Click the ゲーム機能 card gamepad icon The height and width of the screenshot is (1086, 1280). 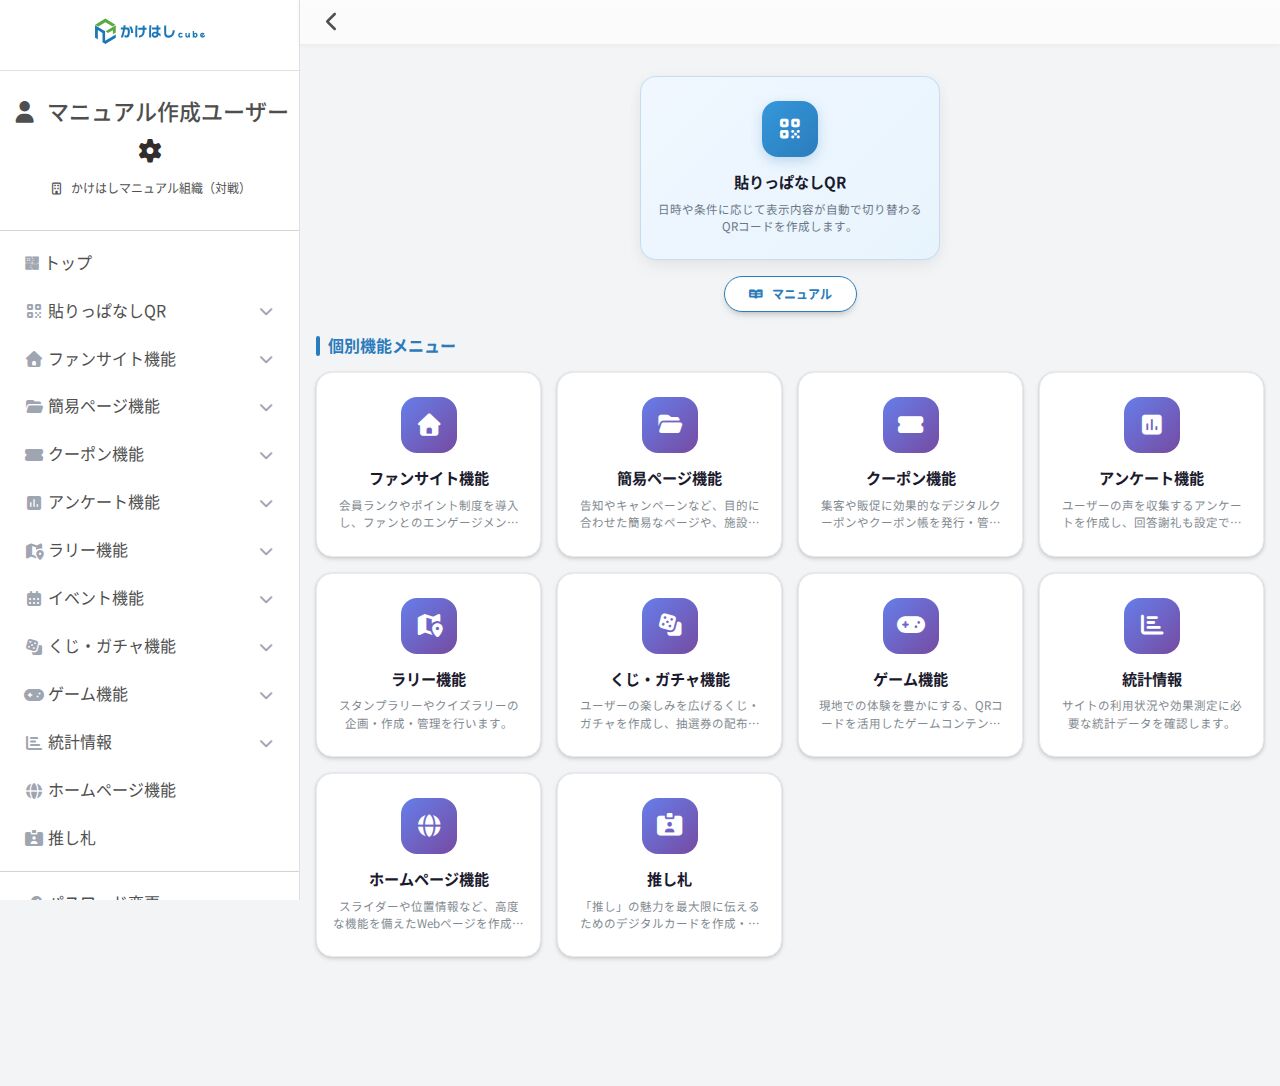[911, 626]
